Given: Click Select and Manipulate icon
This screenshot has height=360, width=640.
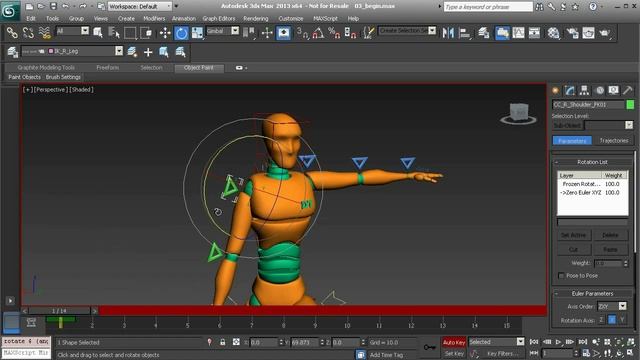Looking at the screenshot, I should [267, 32].
